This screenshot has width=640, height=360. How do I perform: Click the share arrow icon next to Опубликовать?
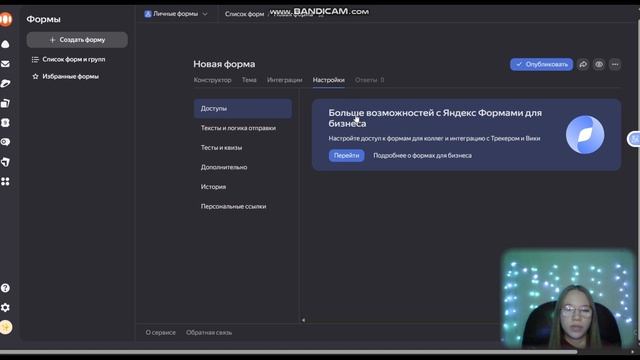tap(583, 64)
